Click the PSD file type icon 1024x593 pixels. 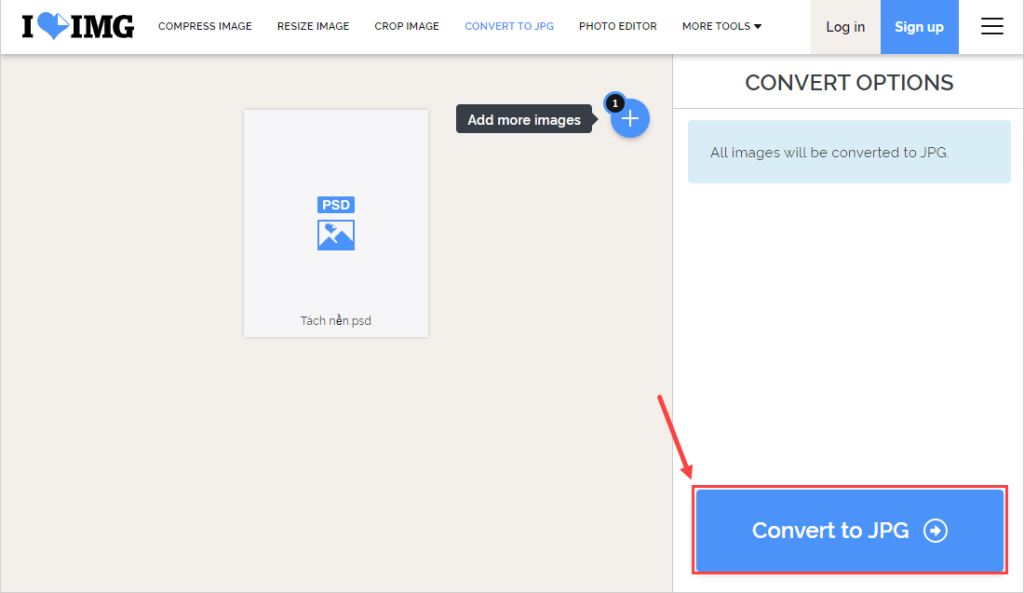tap(336, 222)
